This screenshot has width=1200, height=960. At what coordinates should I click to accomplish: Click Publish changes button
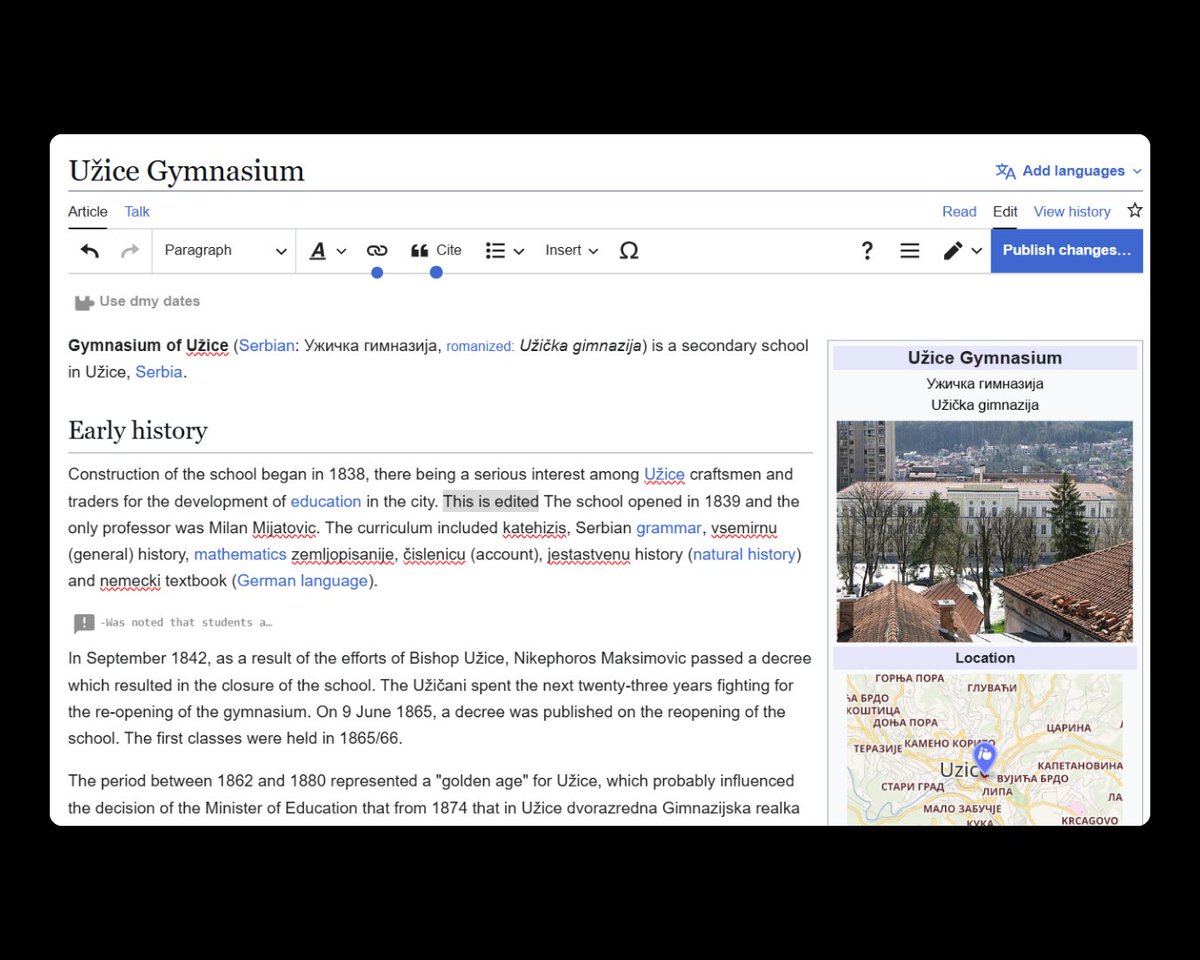click(x=1067, y=251)
